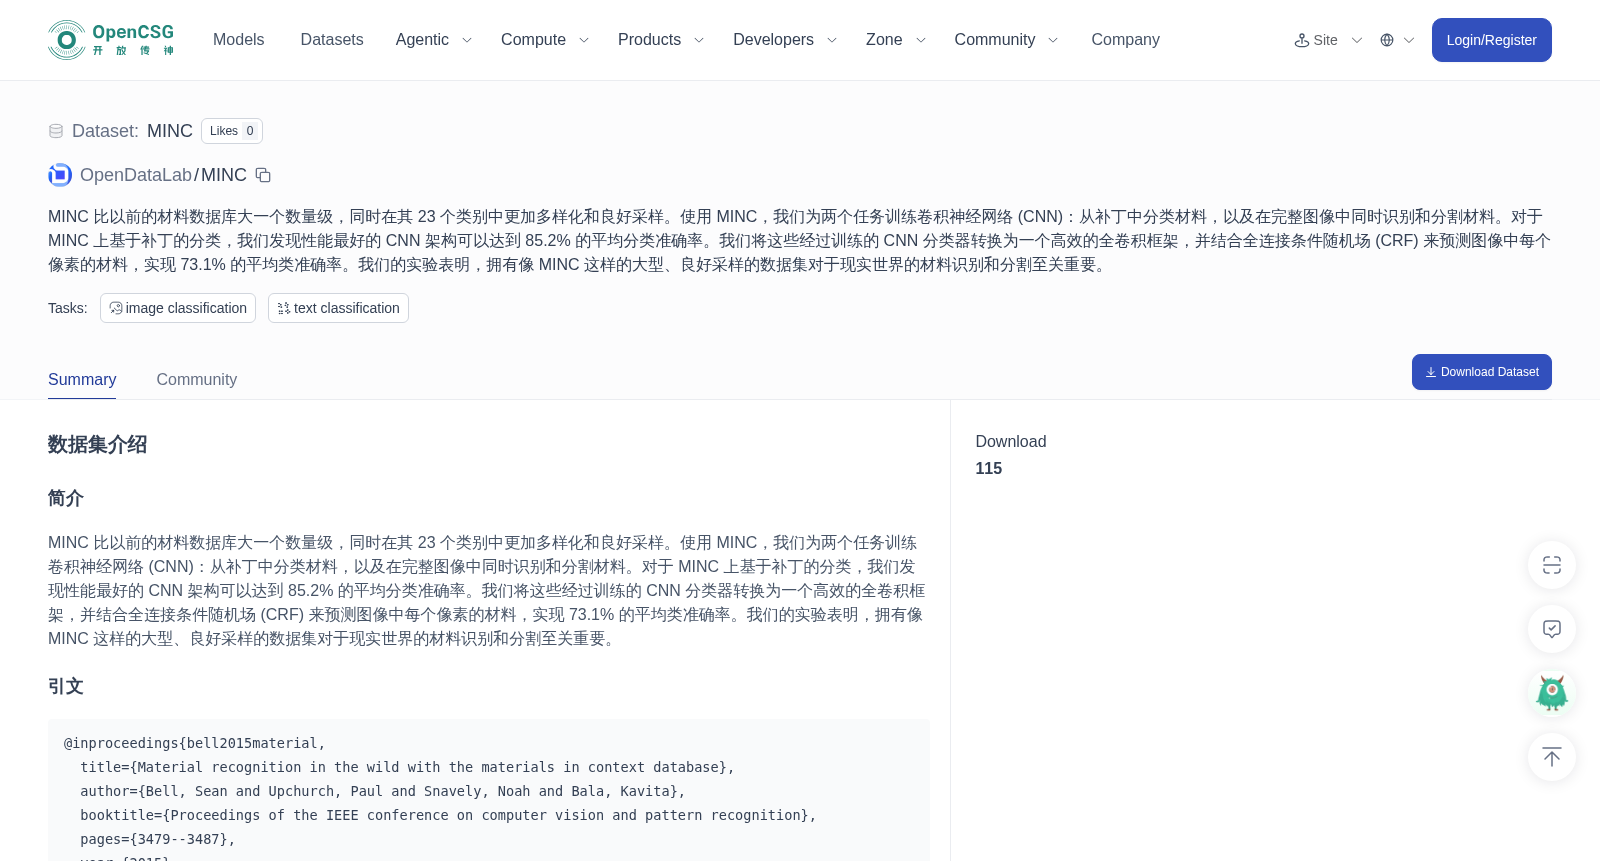Expand the Zone menu
The height and width of the screenshot is (861, 1600).
tap(896, 40)
